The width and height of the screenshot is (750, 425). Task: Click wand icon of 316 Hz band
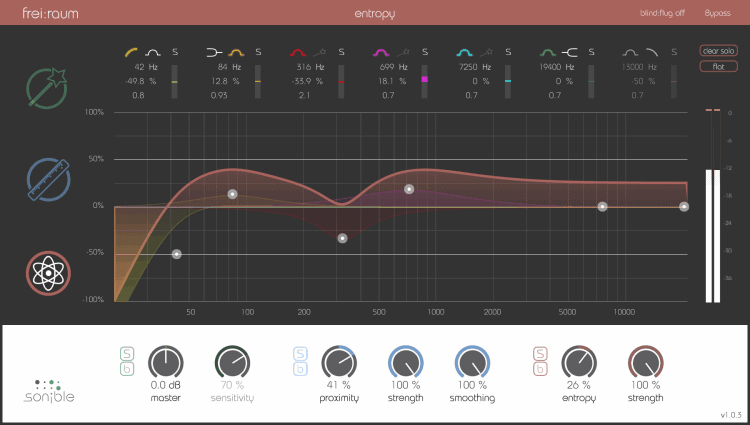point(320,52)
